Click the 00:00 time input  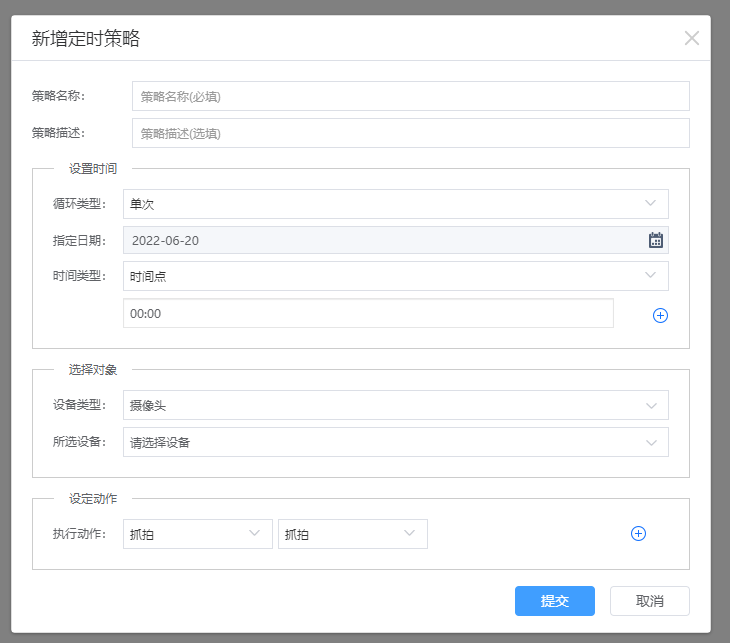click(x=368, y=313)
